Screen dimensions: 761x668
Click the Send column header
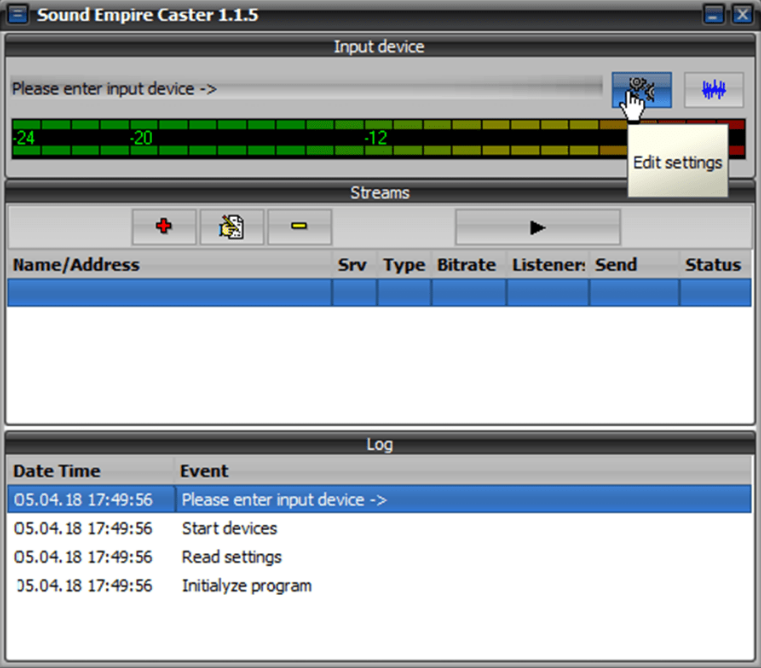pyautogui.click(x=634, y=265)
